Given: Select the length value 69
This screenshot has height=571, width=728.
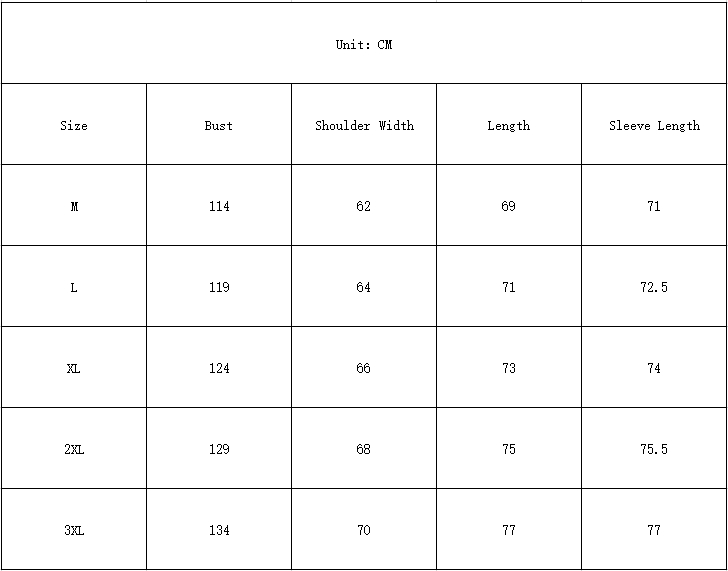Looking at the screenshot, I should [x=509, y=207].
